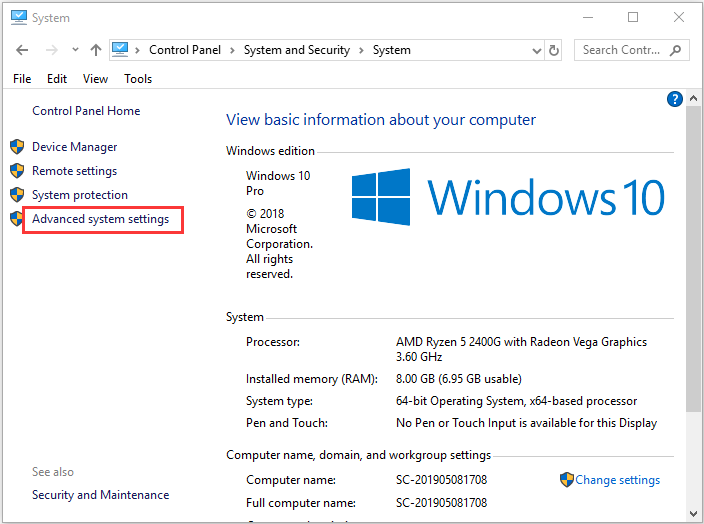Open the blue Help question mark
Screen dimensions: 704x524
[x=675, y=99]
